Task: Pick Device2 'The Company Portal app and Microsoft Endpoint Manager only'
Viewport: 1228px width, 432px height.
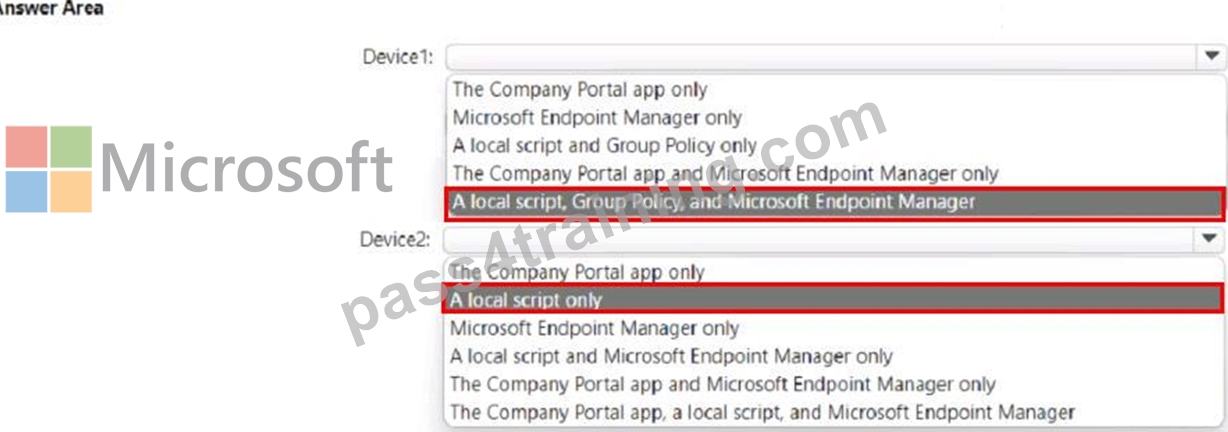Action: 723,384
